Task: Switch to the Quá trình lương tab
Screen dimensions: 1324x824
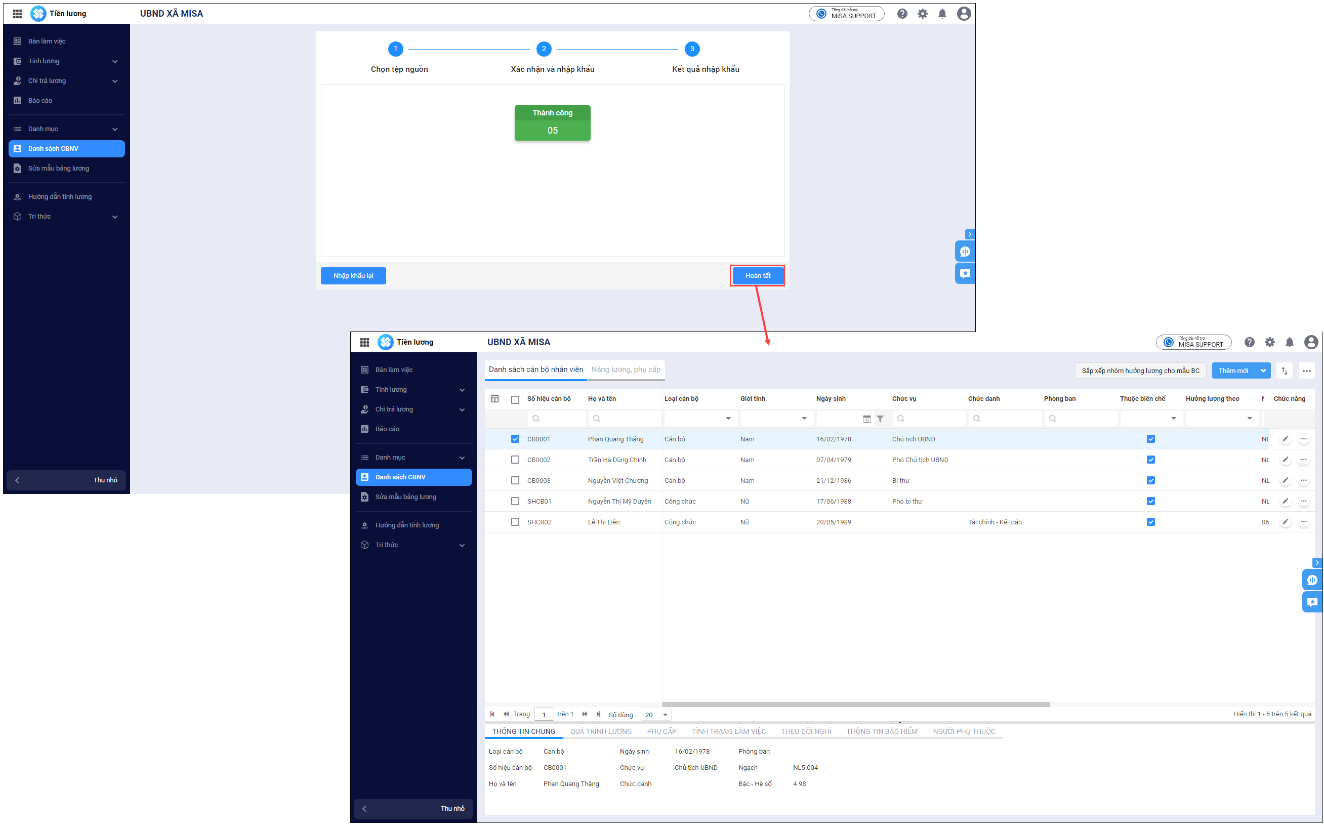Action: tap(601, 732)
